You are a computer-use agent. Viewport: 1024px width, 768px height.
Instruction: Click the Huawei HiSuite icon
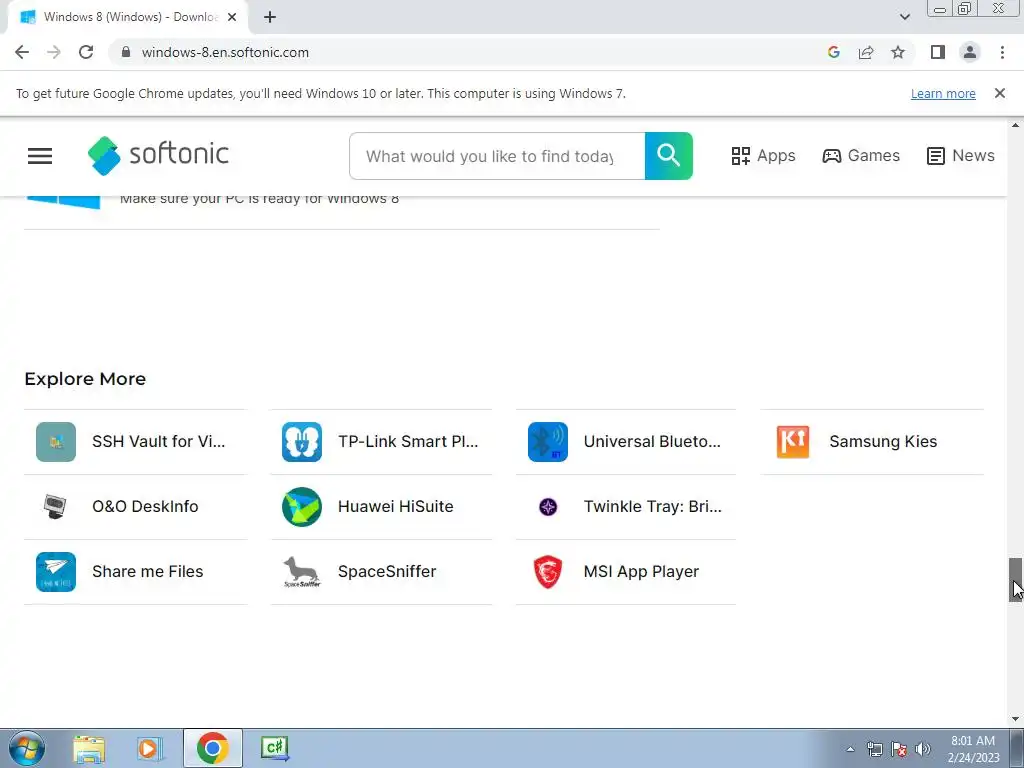tap(302, 507)
